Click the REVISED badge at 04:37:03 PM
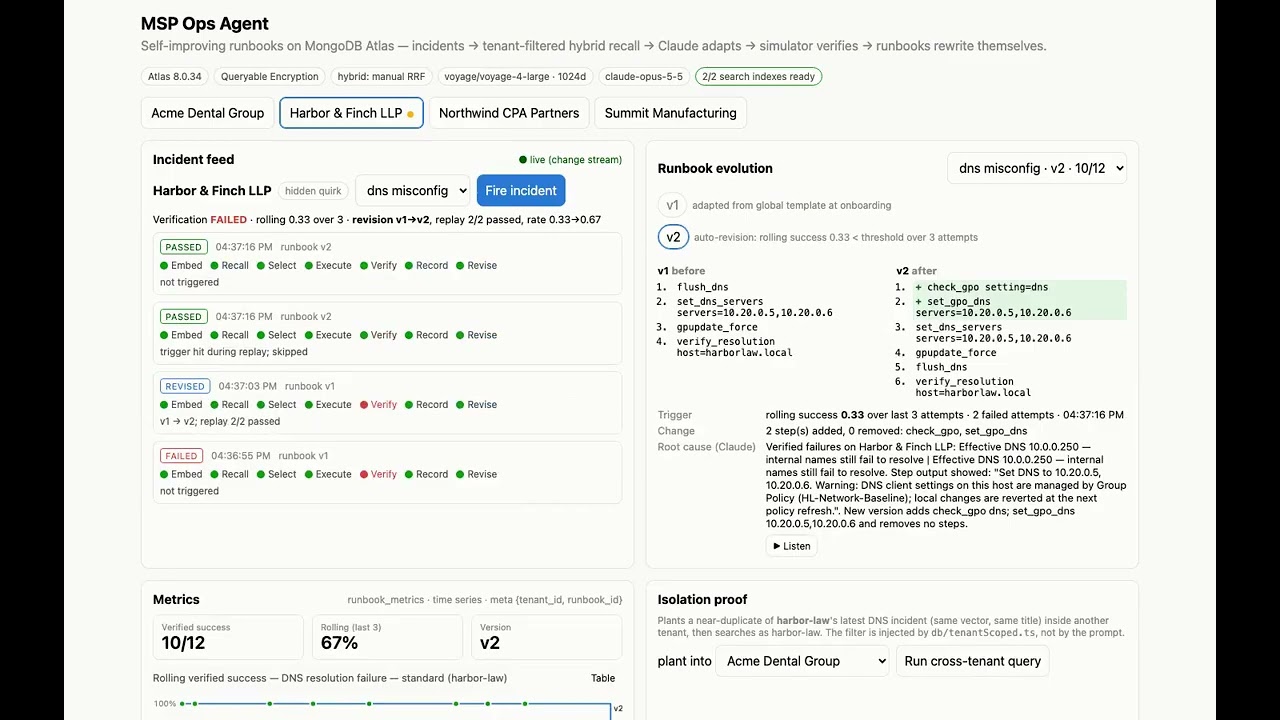This screenshot has width=1280, height=720. coord(185,386)
